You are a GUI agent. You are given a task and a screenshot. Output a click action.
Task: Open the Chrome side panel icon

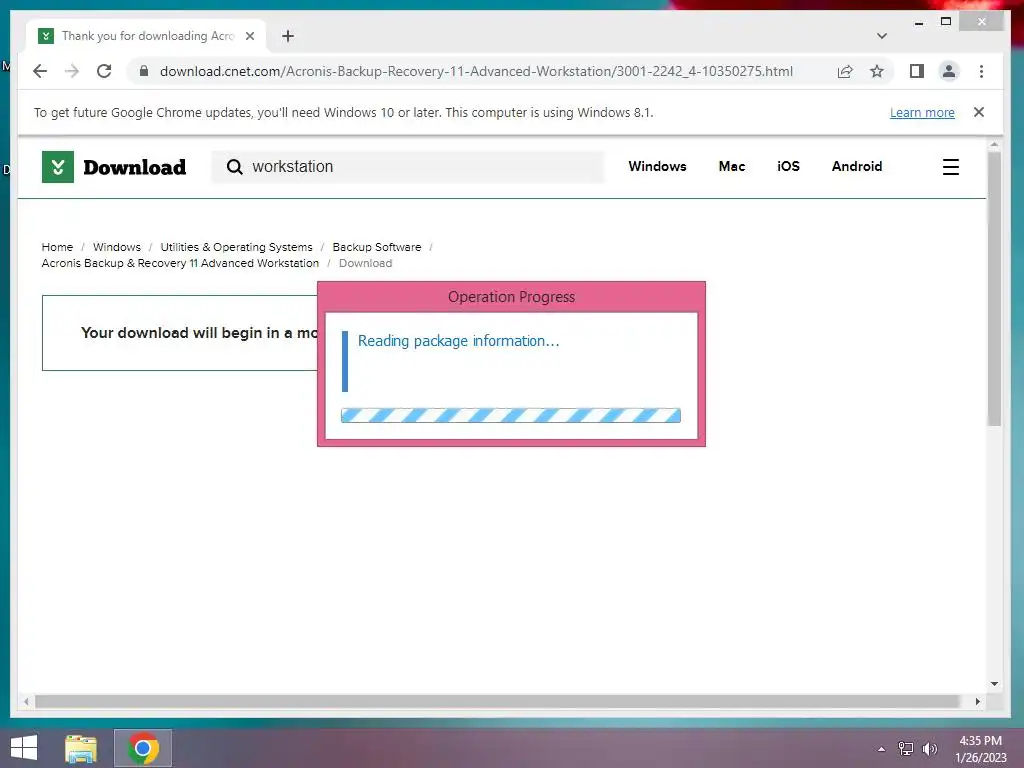click(x=916, y=71)
